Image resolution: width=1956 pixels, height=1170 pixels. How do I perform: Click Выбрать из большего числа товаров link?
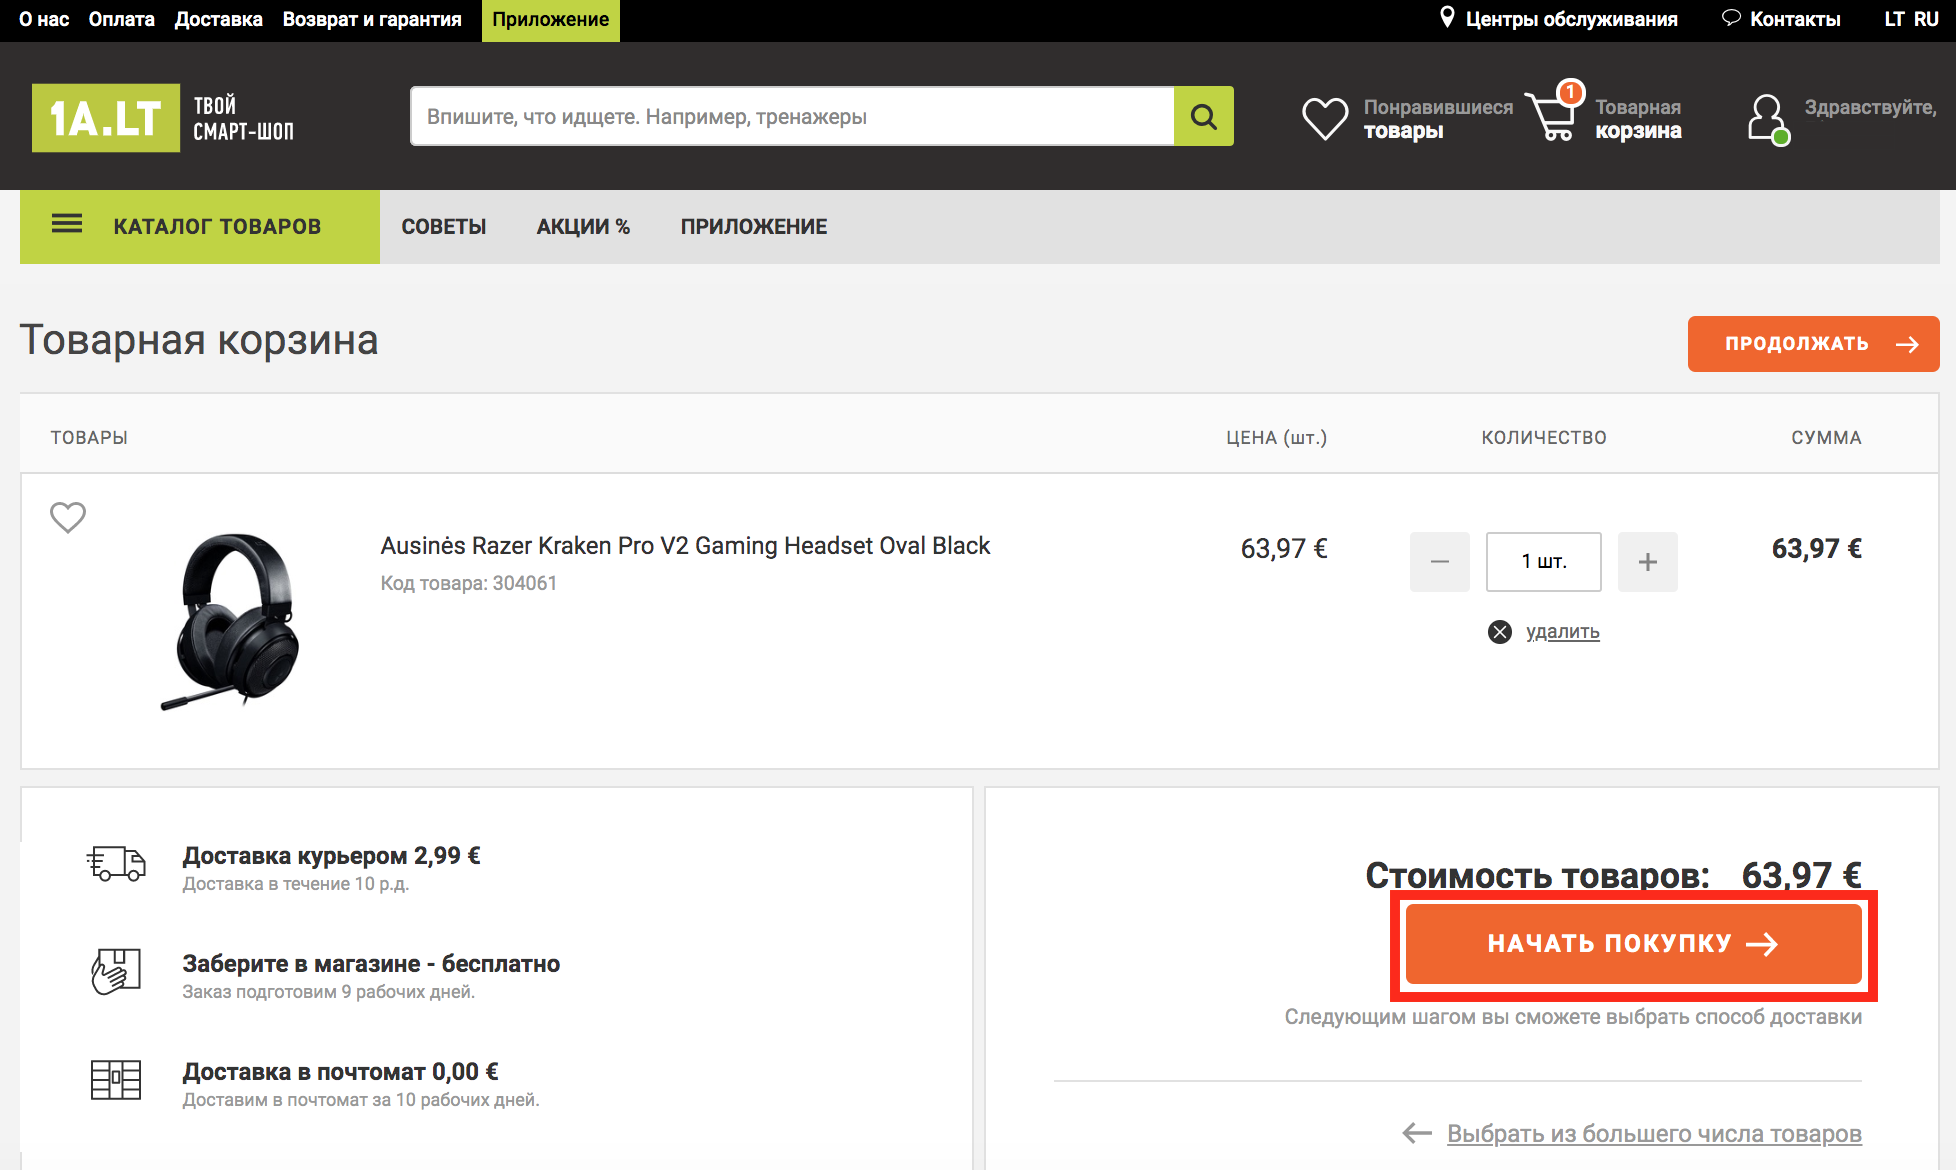(x=1655, y=1134)
